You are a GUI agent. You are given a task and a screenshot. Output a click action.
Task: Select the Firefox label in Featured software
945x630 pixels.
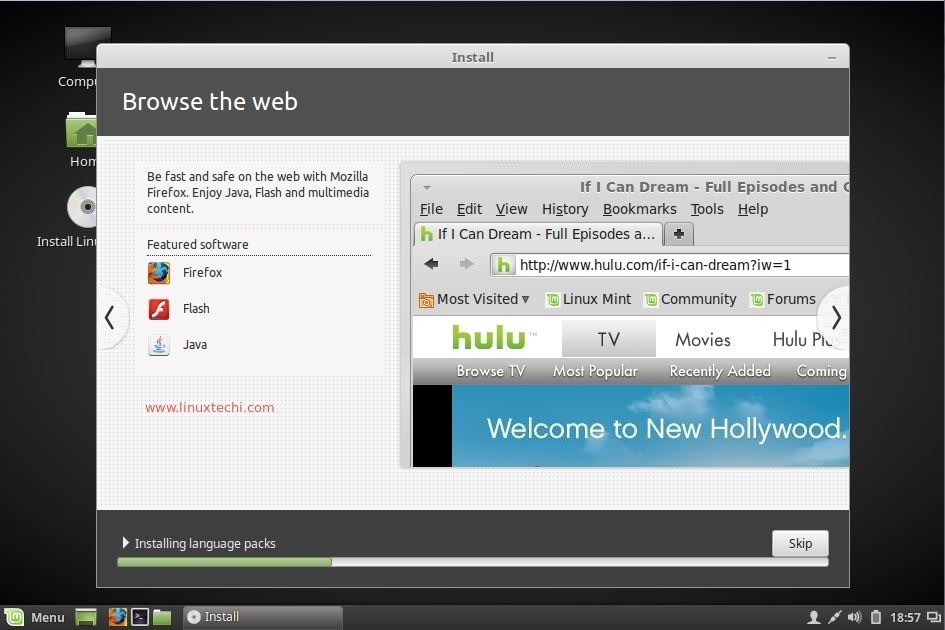(x=202, y=272)
